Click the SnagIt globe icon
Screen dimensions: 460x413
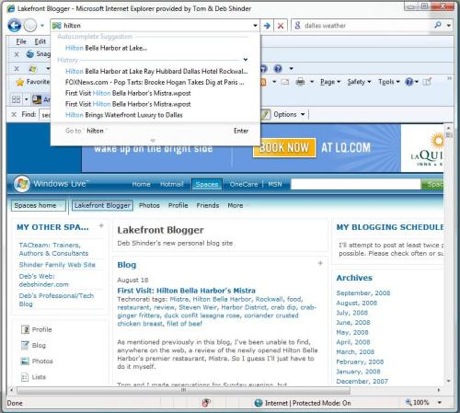tap(30, 54)
